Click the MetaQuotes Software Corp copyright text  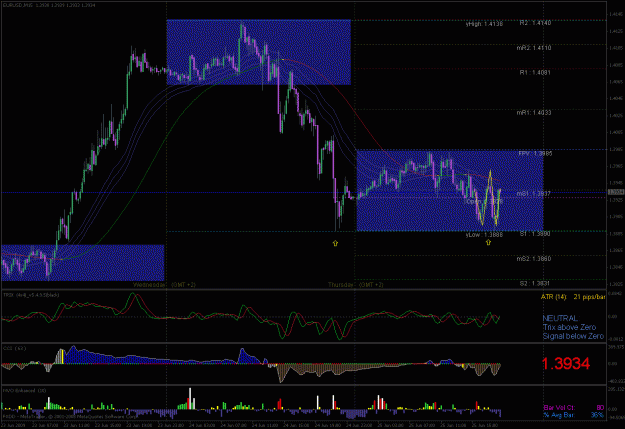pyautogui.click(x=69, y=416)
